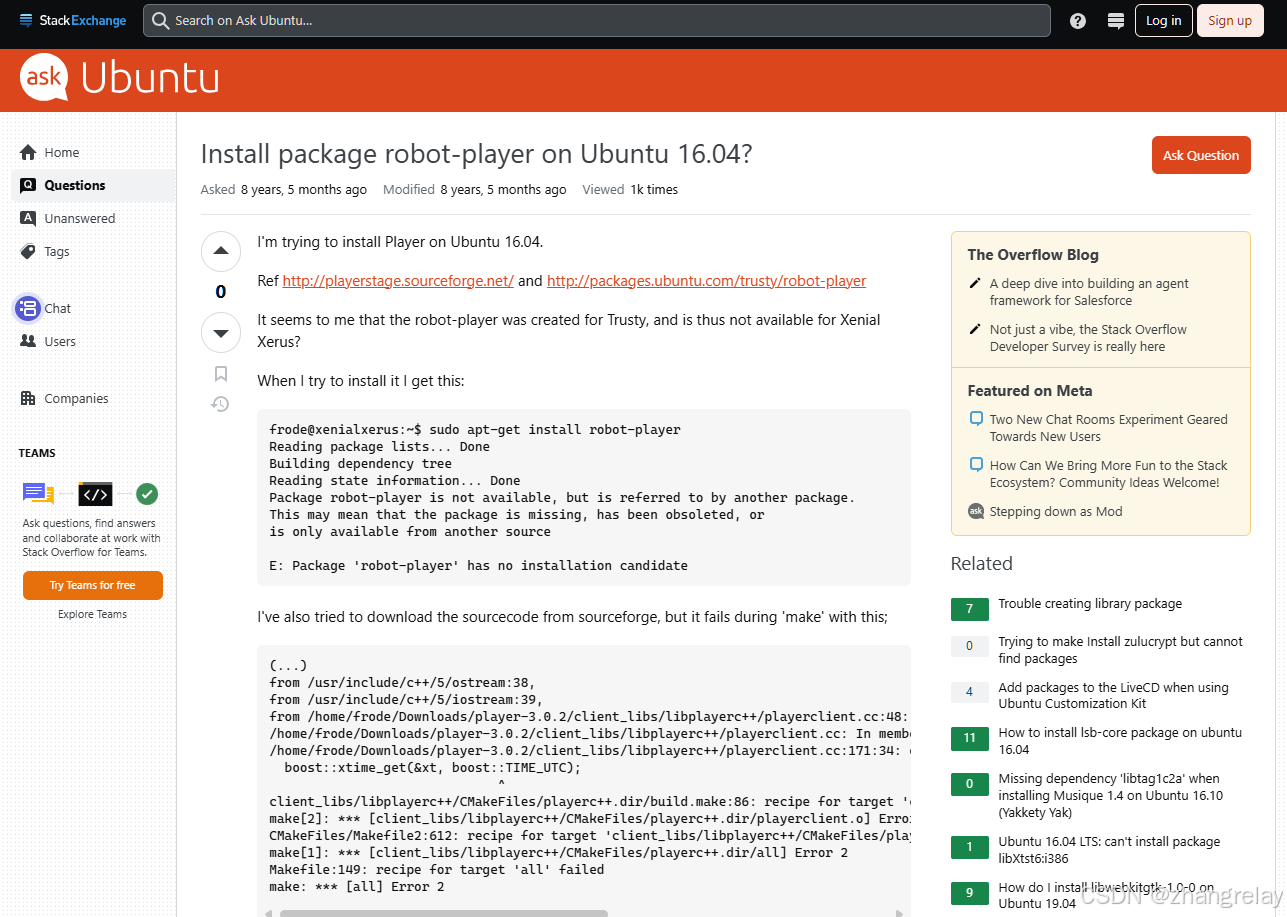Click the search magnifier icon
Image resolution: width=1287 pixels, height=917 pixels.
pos(160,20)
